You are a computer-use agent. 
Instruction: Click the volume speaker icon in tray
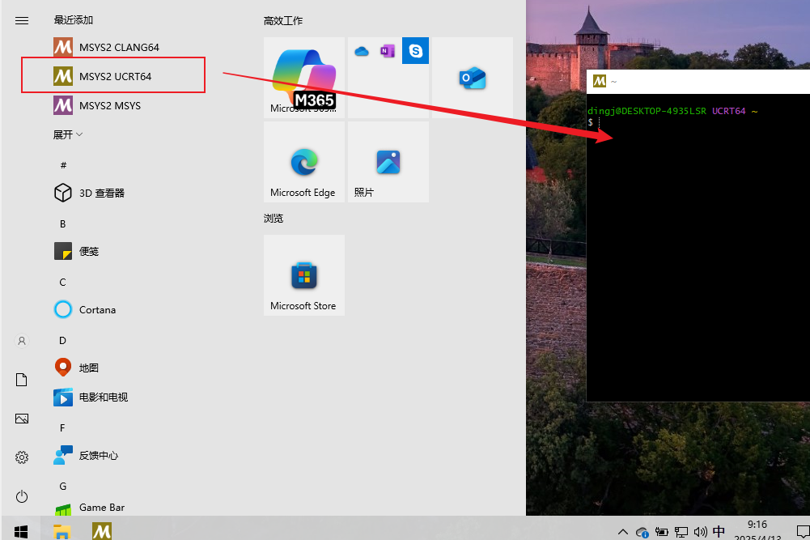700,532
